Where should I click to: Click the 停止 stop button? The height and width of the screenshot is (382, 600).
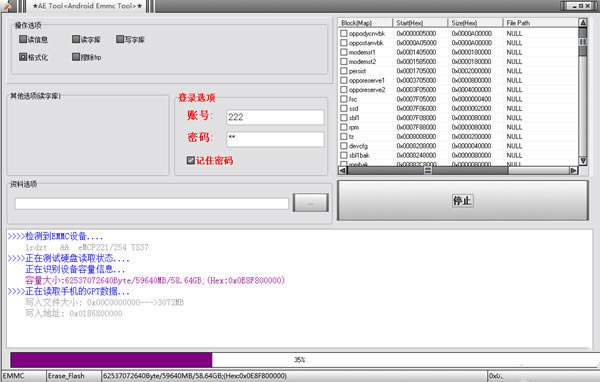462,201
